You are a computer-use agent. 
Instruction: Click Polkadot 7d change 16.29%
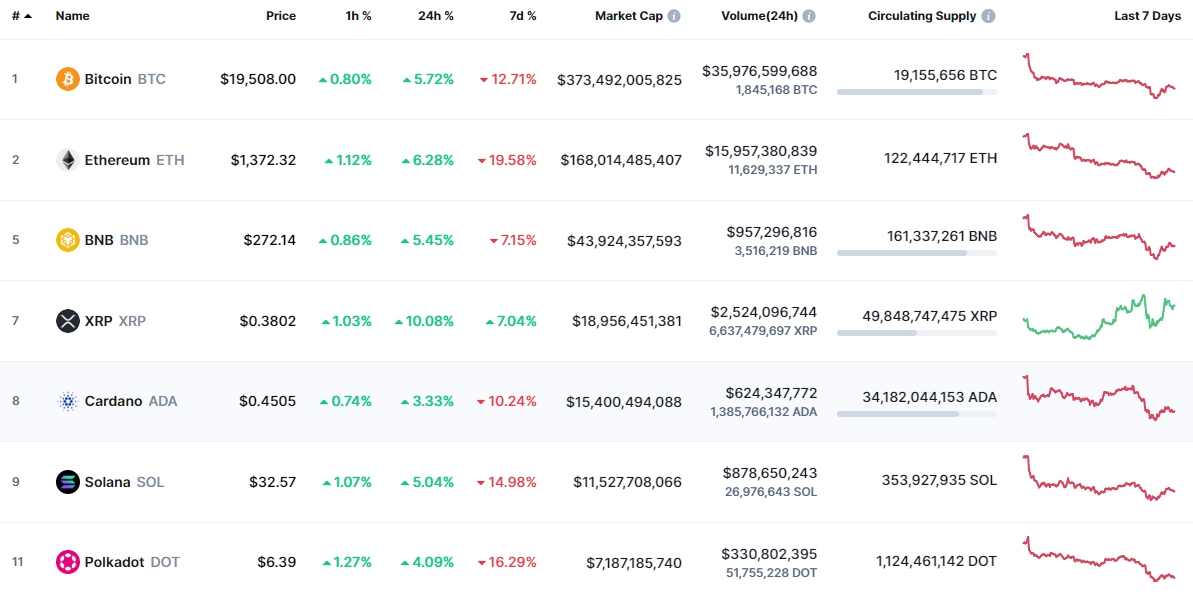507,563
